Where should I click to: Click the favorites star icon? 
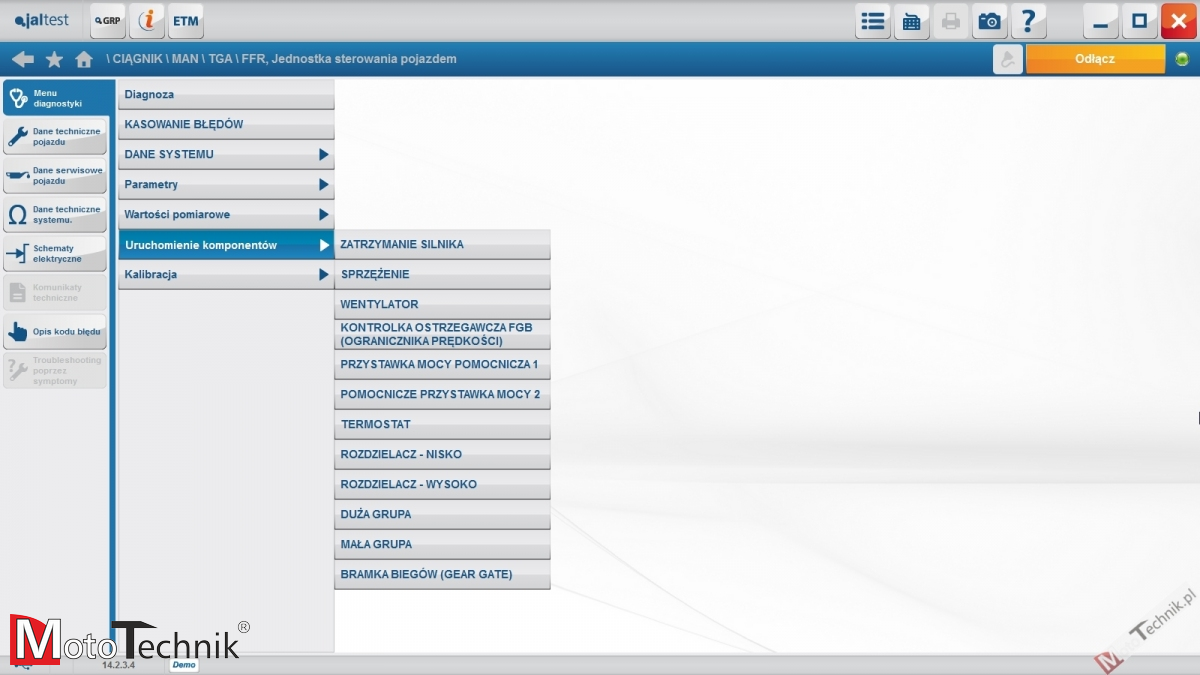54,59
